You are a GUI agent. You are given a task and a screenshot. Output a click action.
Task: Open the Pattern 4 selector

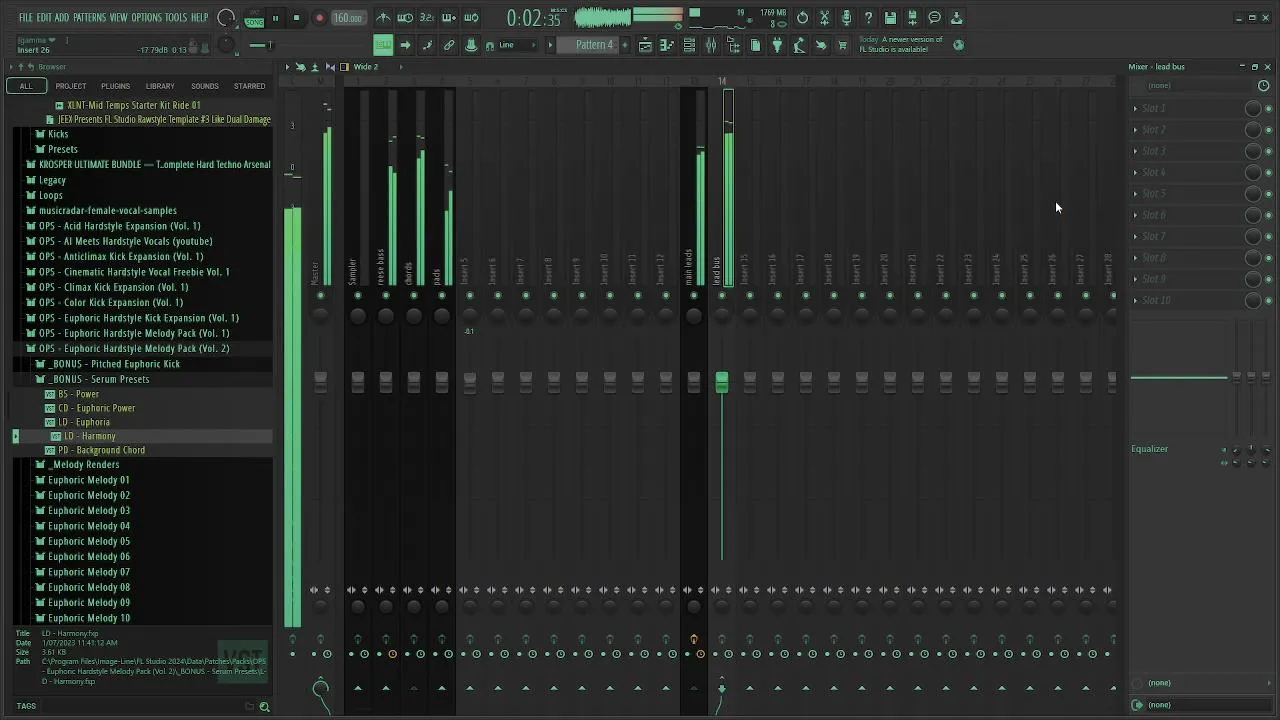(x=594, y=45)
